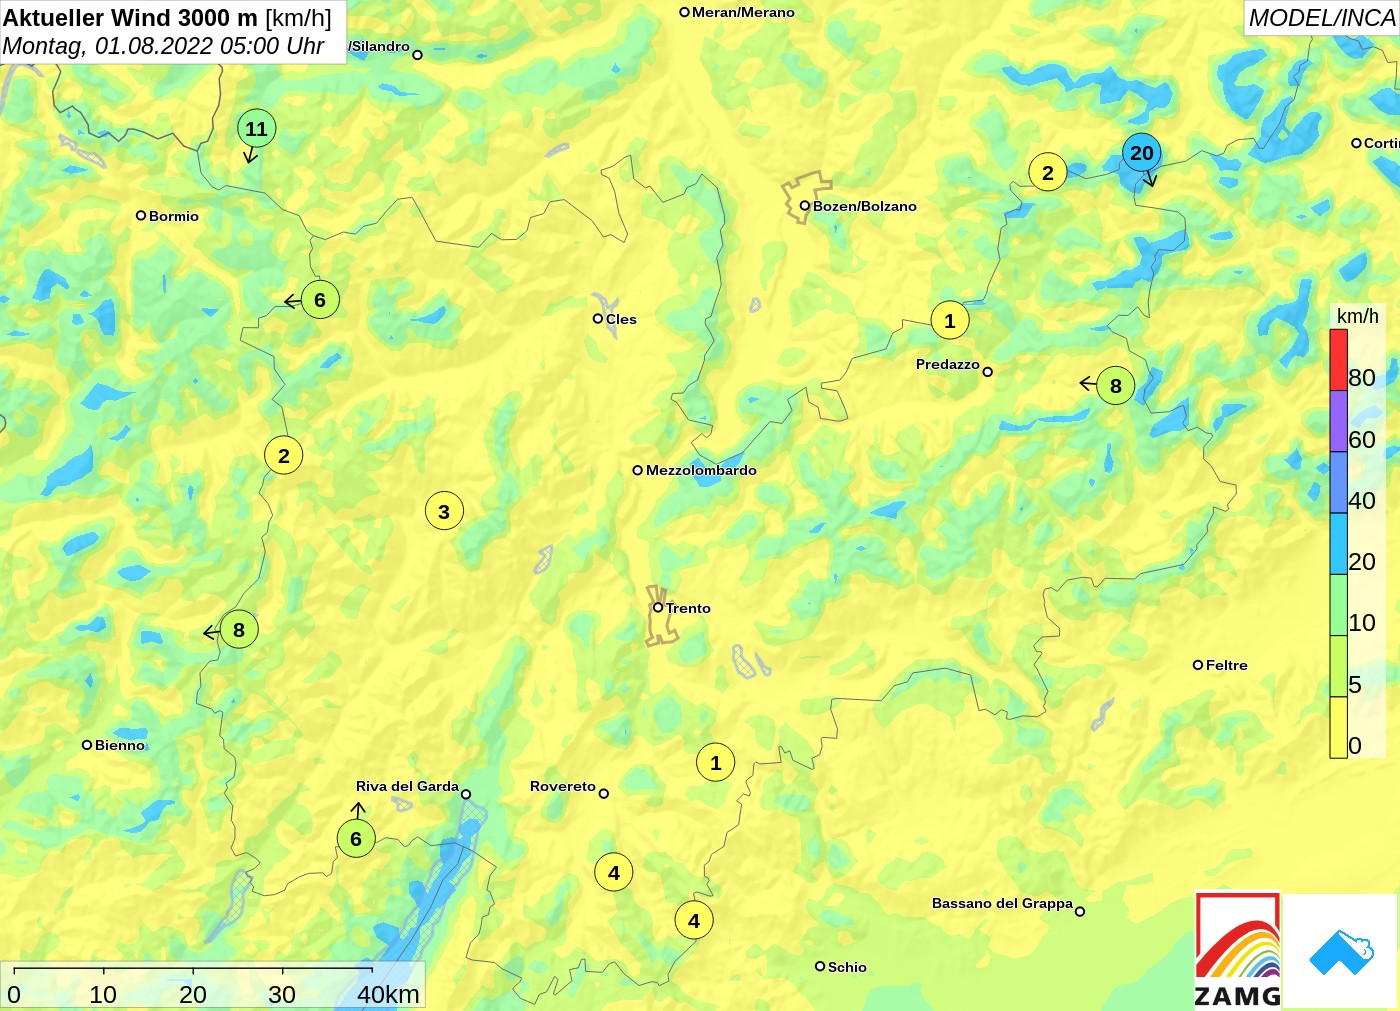1400x1011 pixels.
Task: Click the yellow 0–5 legend swatch
Action: tap(1338, 727)
